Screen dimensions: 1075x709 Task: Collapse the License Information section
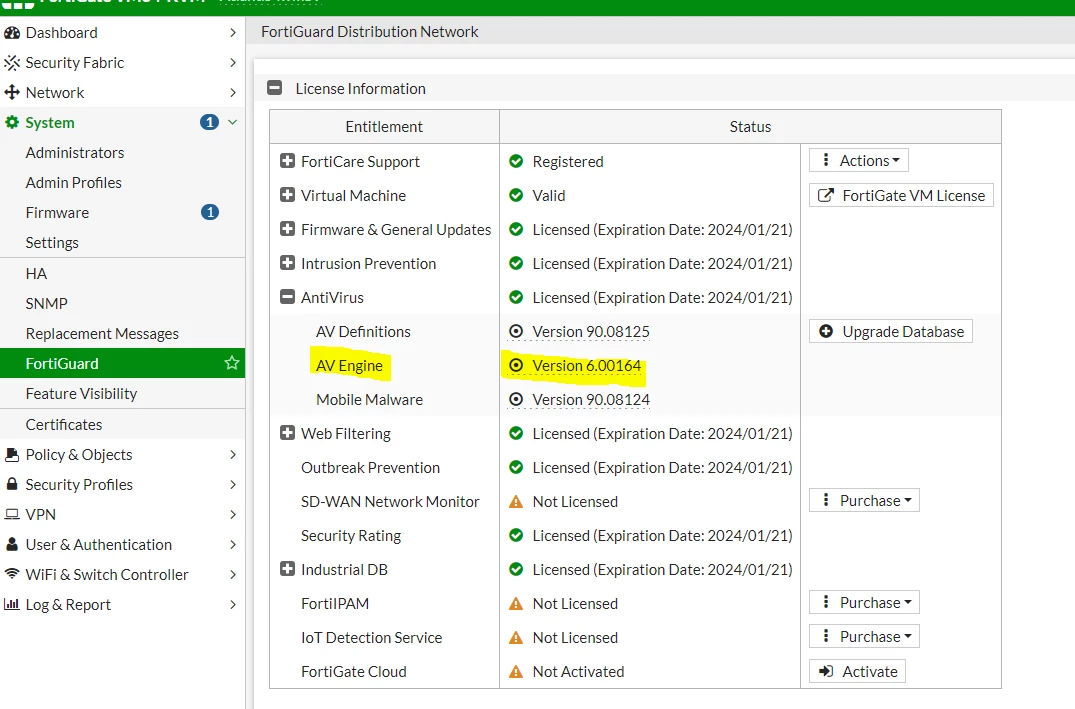point(275,88)
